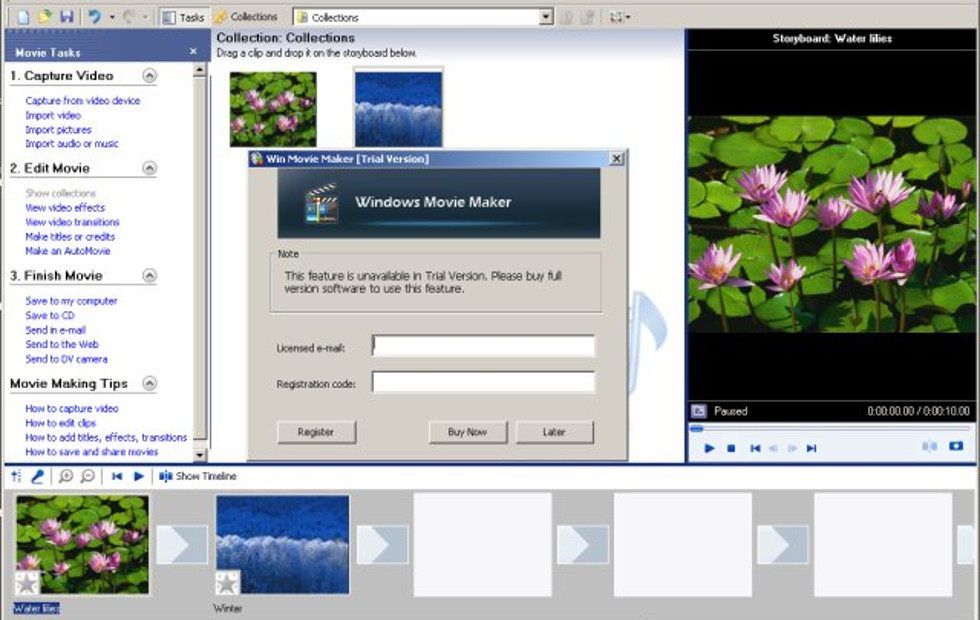
Task: Click the Set Audio Levels icon
Action: pyautogui.click(x=16, y=476)
